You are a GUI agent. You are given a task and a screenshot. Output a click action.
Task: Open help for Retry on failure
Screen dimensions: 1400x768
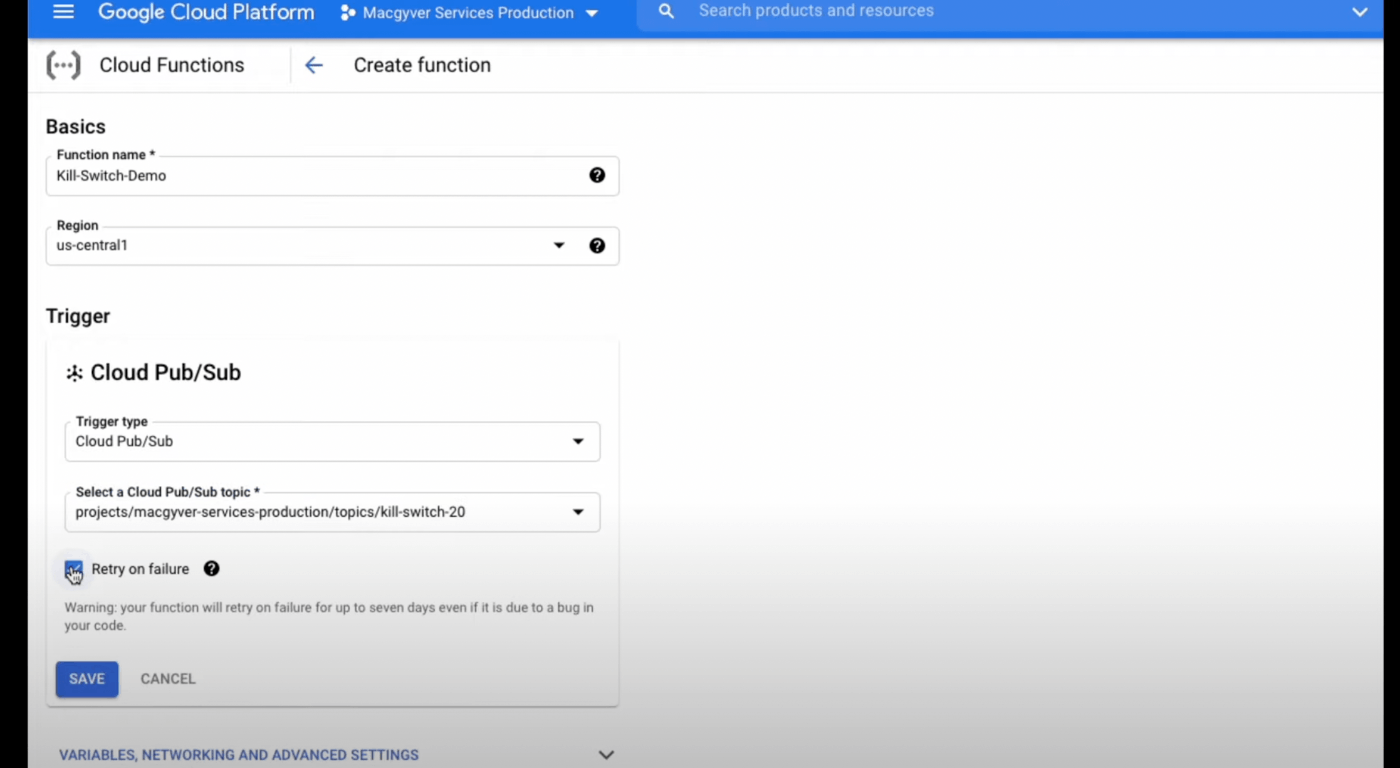(211, 568)
